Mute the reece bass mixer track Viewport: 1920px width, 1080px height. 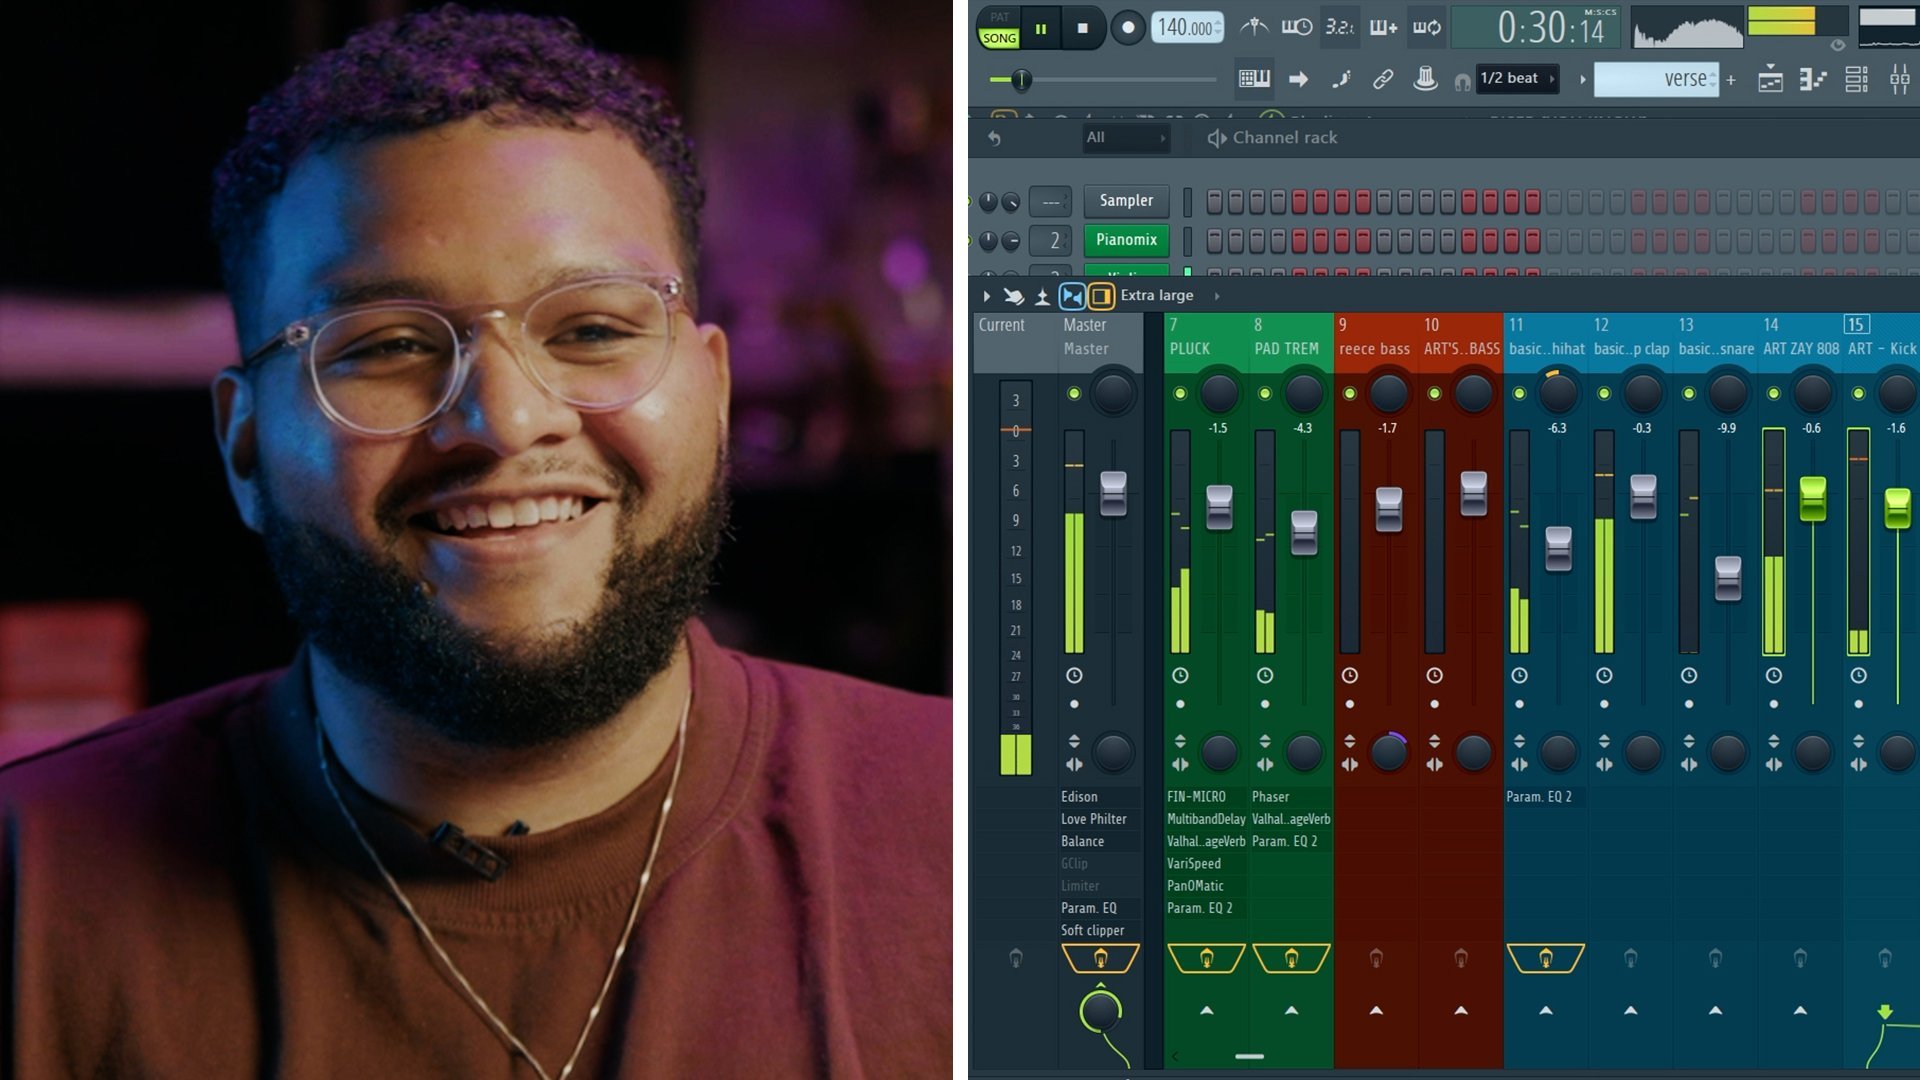(x=1349, y=394)
